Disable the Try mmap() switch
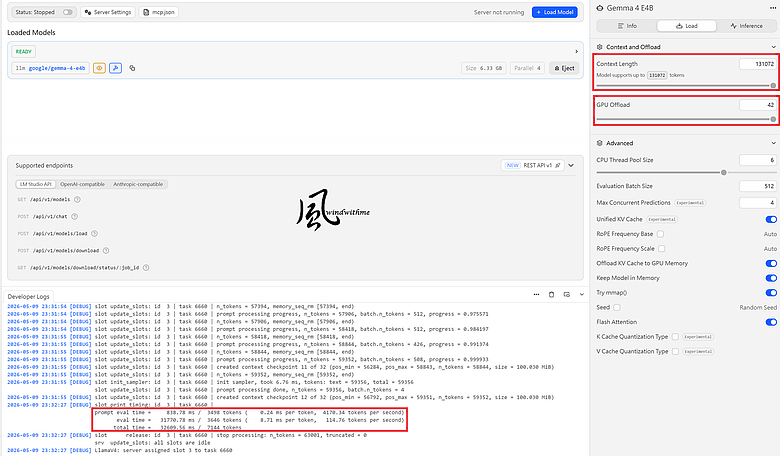The image size is (780, 456). coord(771,292)
